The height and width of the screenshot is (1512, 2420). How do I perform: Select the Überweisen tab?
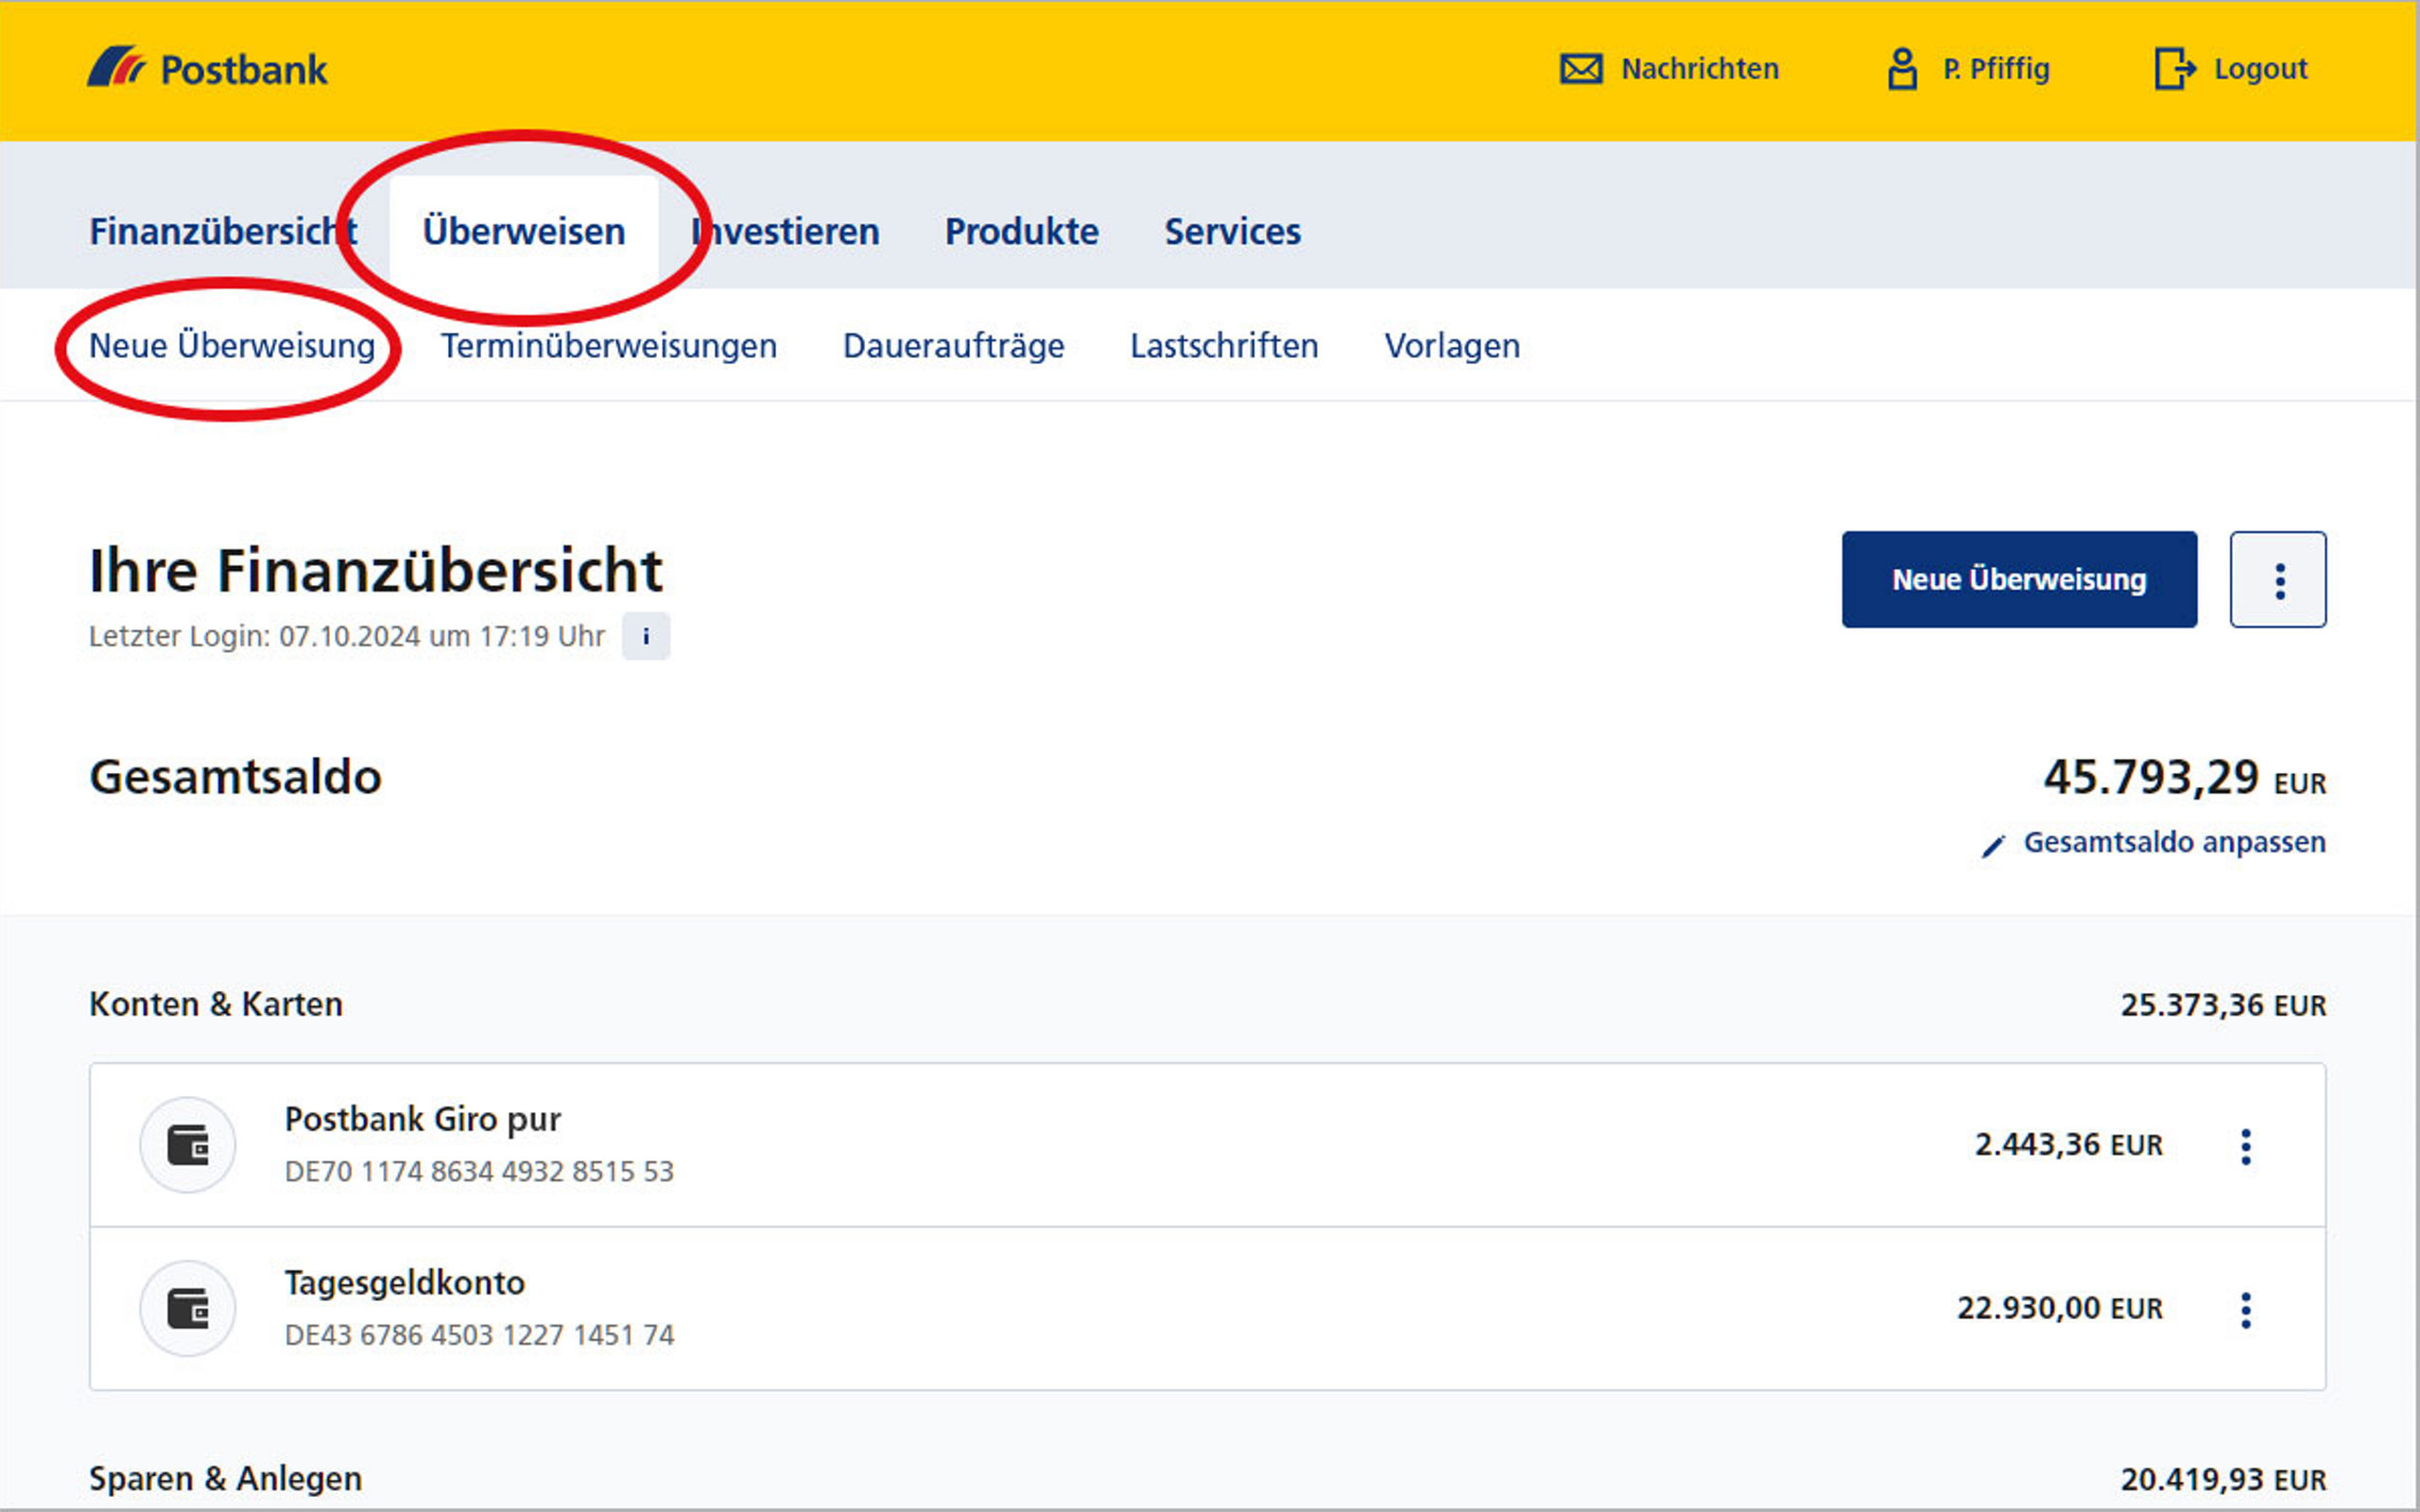524,231
